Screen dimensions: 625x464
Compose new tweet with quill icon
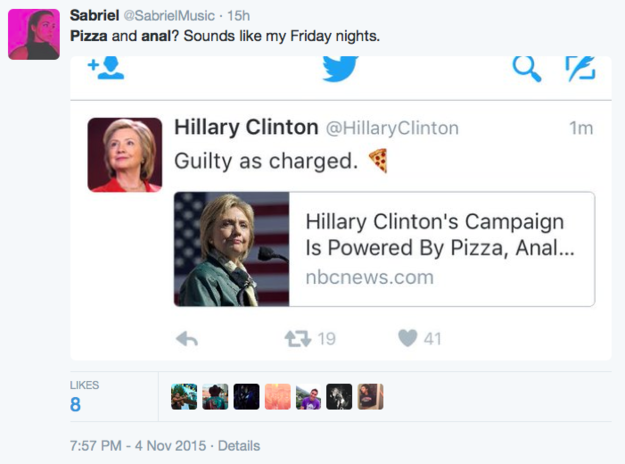pyautogui.click(x=580, y=68)
